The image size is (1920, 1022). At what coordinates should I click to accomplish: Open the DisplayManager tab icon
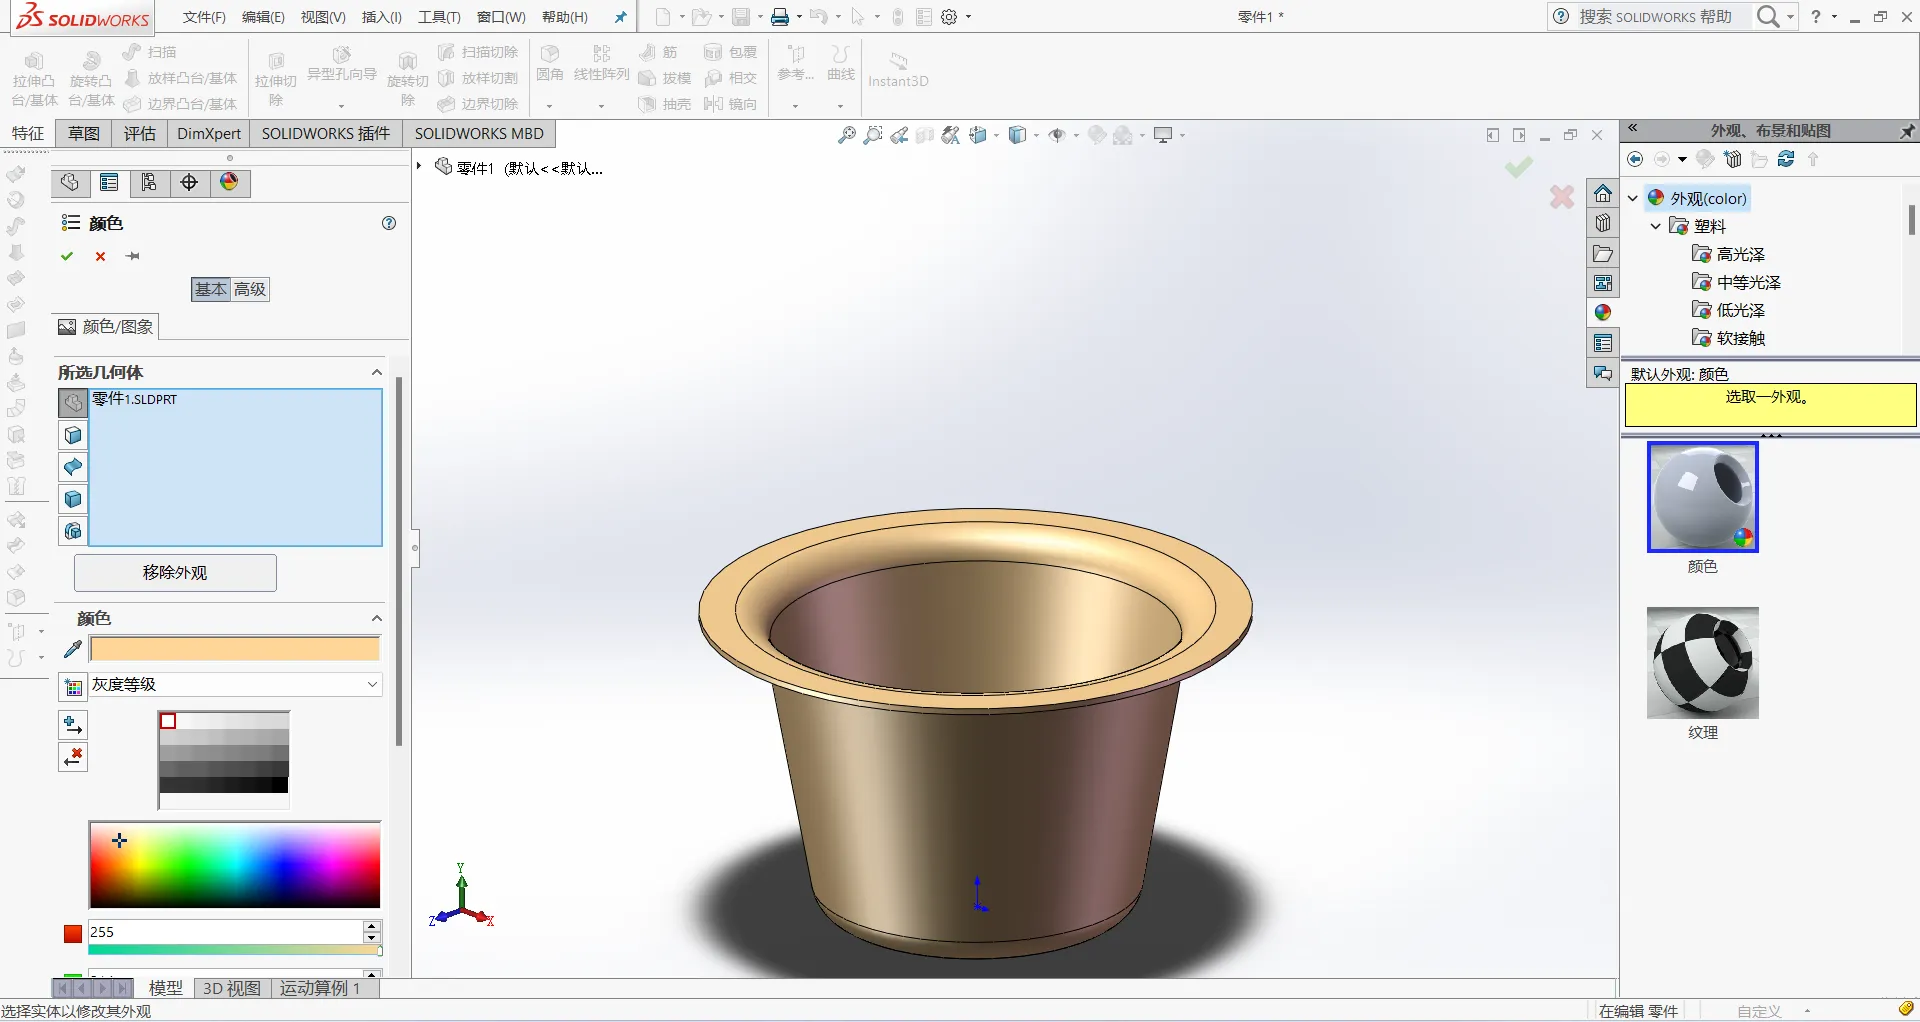[x=229, y=182]
